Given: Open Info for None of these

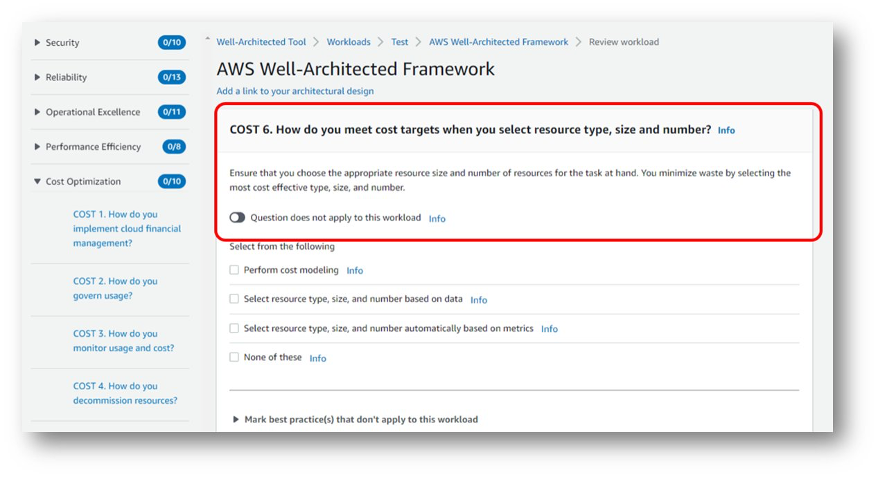Looking at the screenshot, I should click(318, 358).
